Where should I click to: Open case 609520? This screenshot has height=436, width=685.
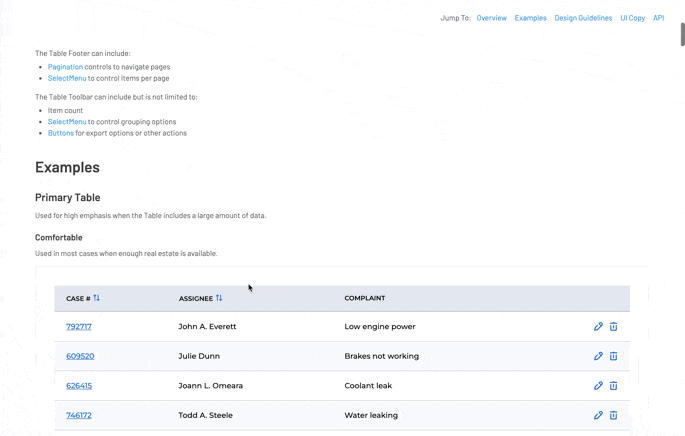pos(80,356)
